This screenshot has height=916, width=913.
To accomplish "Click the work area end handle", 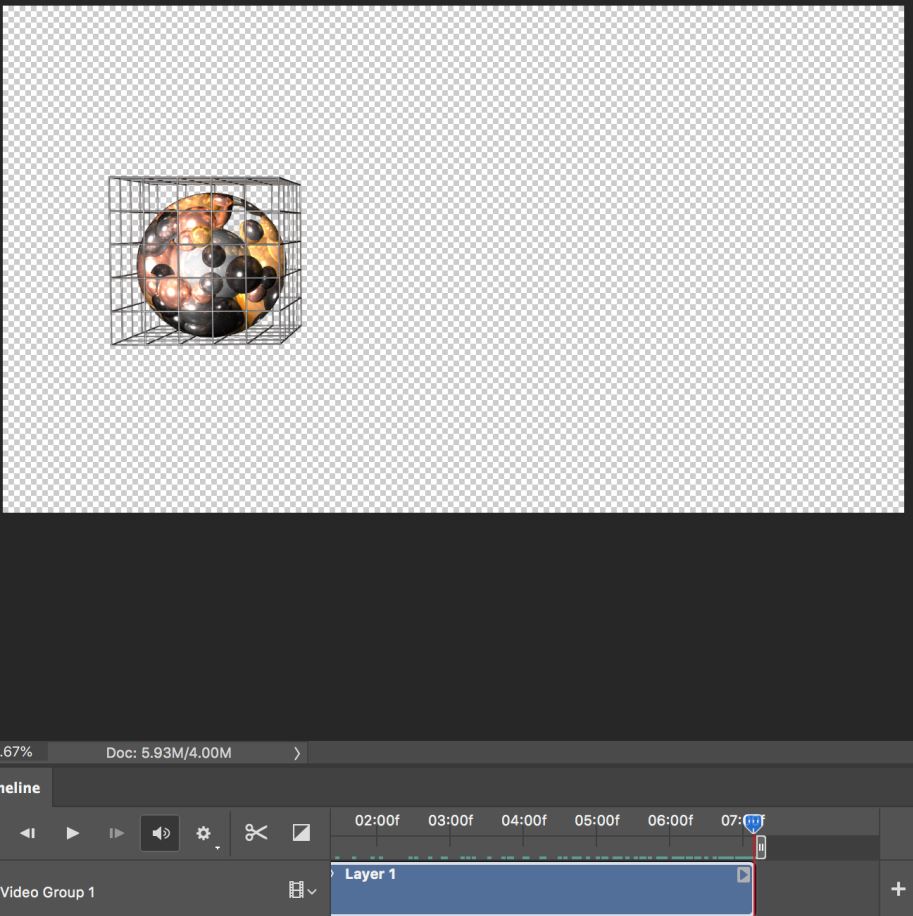I will pos(761,847).
